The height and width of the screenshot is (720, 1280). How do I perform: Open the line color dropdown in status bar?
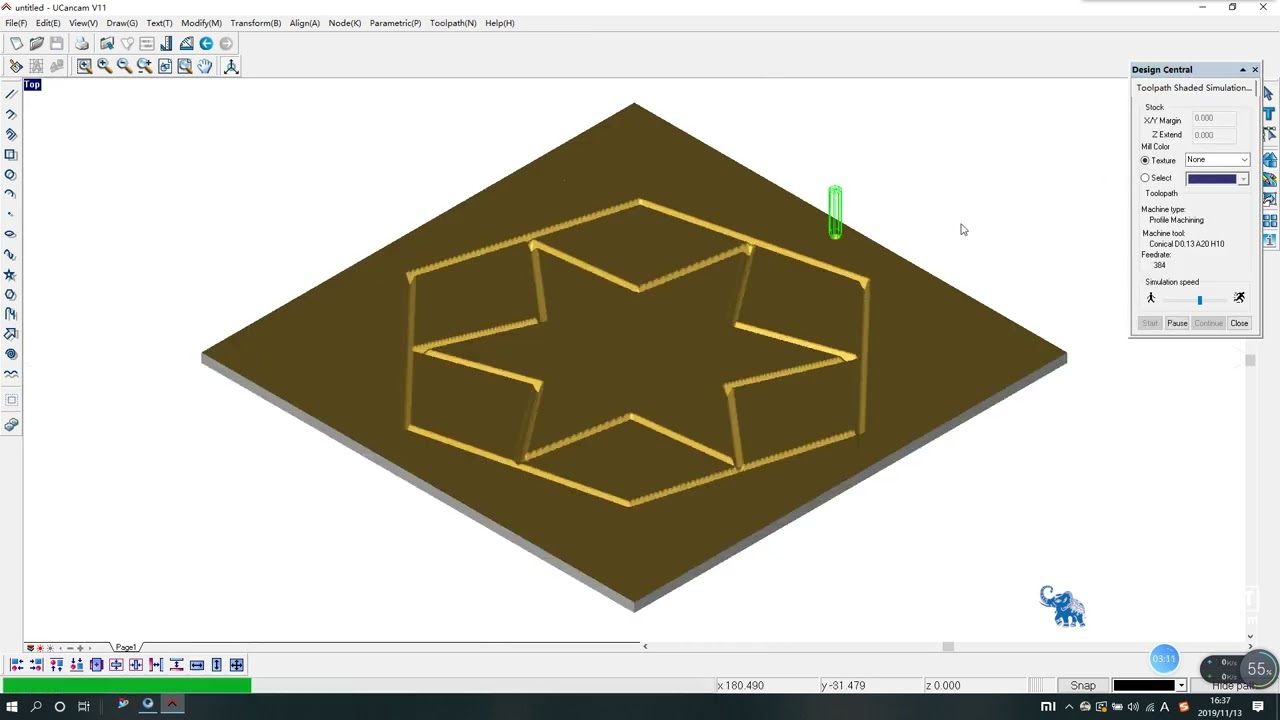pos(1181,685)
